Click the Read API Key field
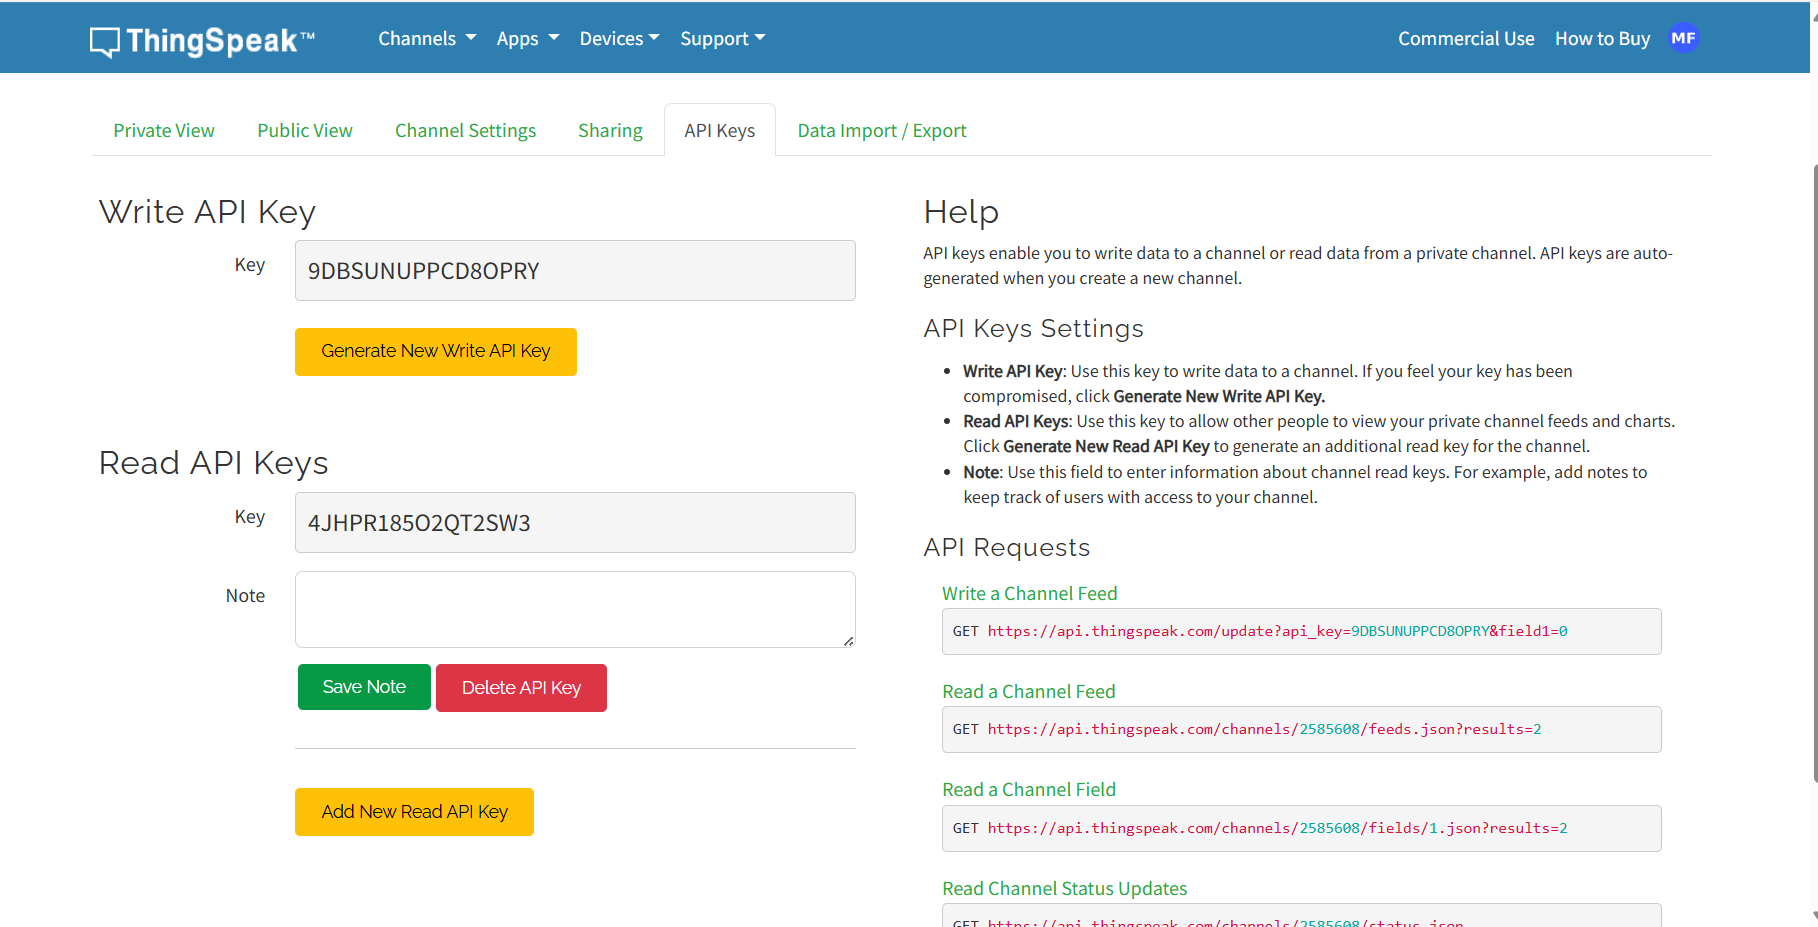1818x927 pixels. (x=575, y=522)
